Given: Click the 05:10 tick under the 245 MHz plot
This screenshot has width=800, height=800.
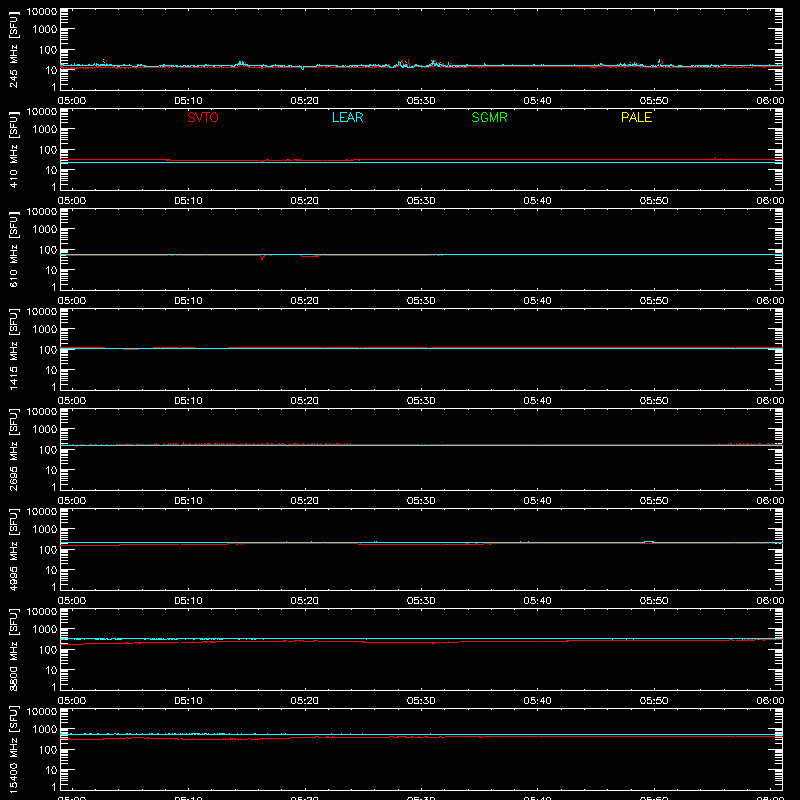Looking at the screenshot, I should click(188, 101).
